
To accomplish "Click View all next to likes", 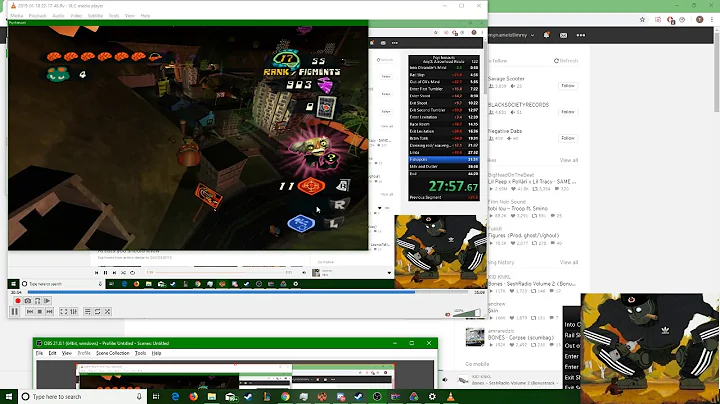I will [569, 160].
